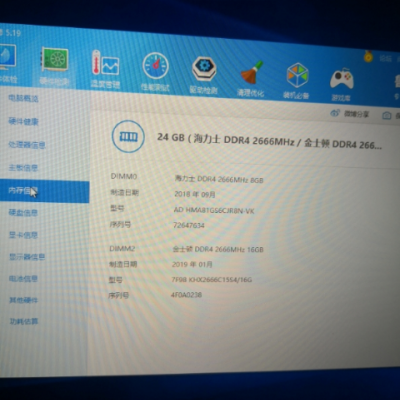The image size is (400, 400).
Task: Click the camera screenshot icon
Action: pyautogui.click(x=386, y=115)
